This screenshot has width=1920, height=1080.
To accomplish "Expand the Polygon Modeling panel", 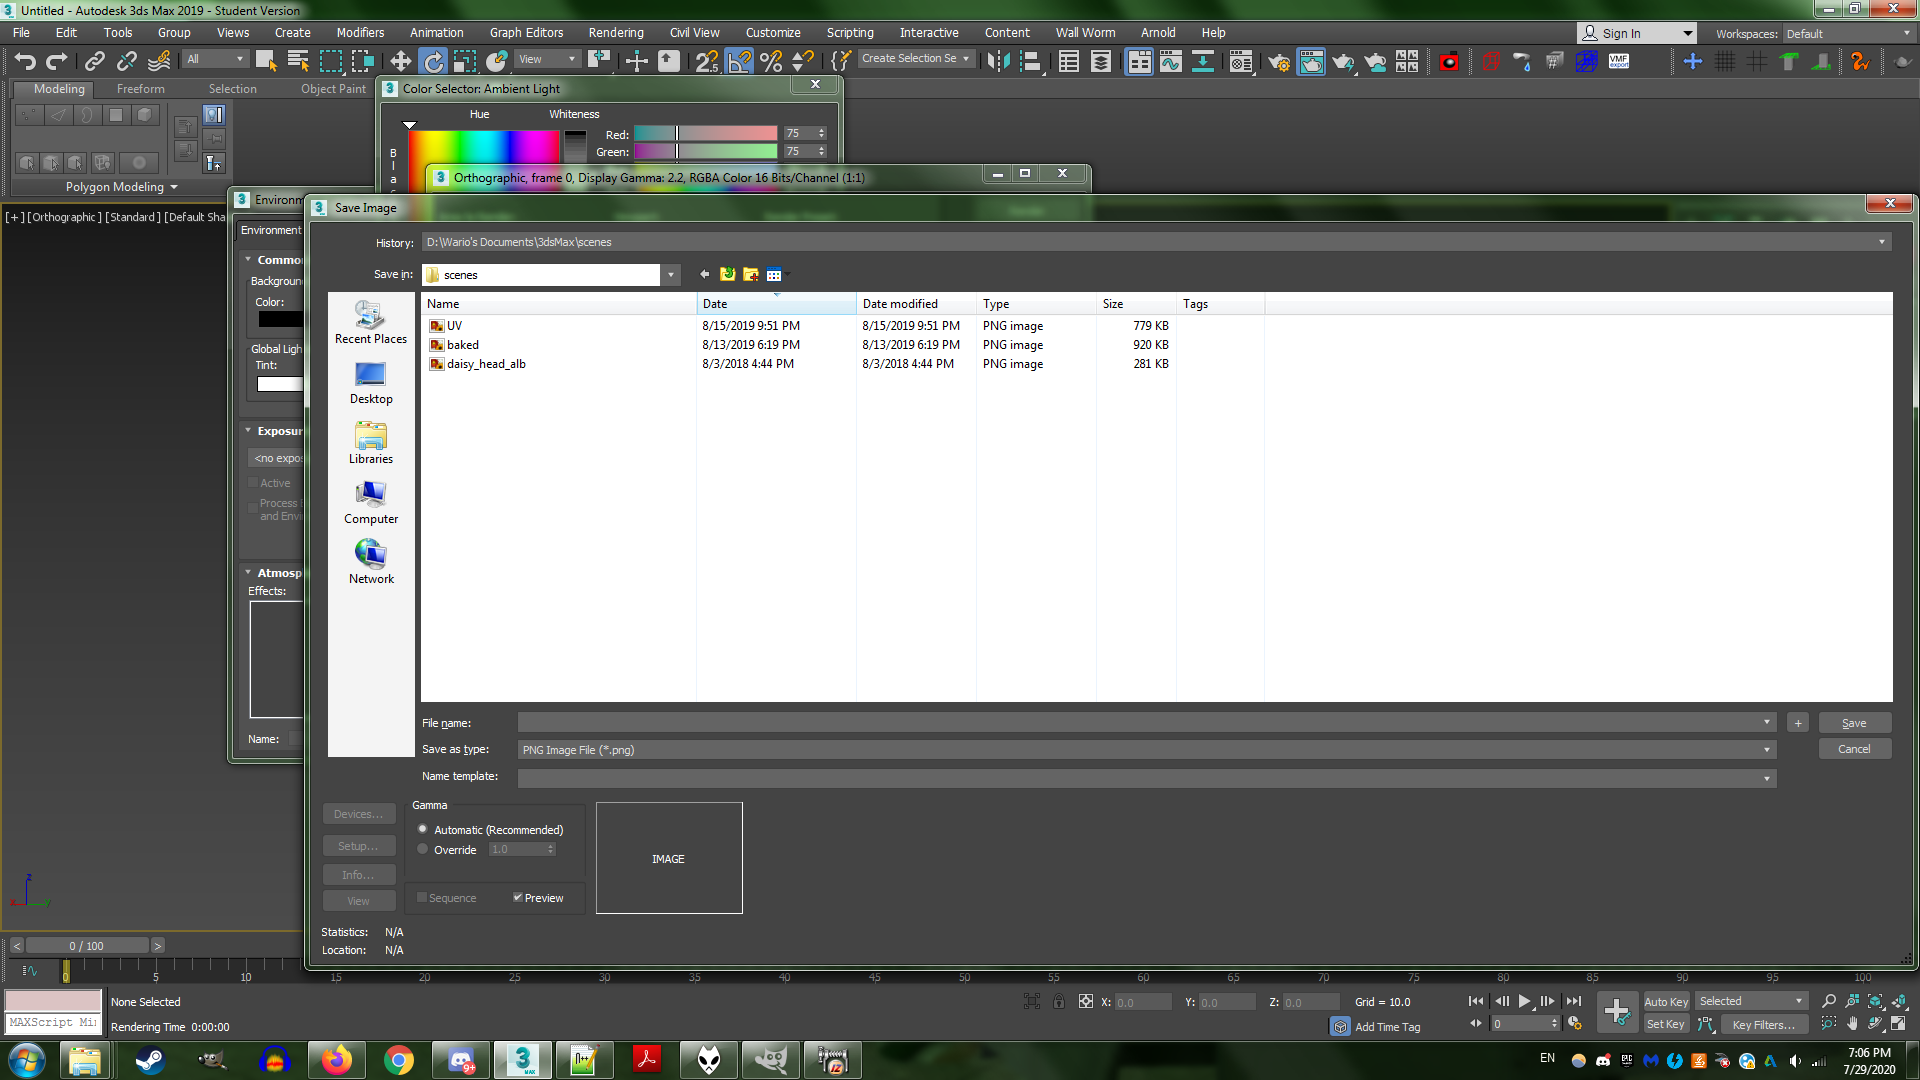I will point(121,187).
